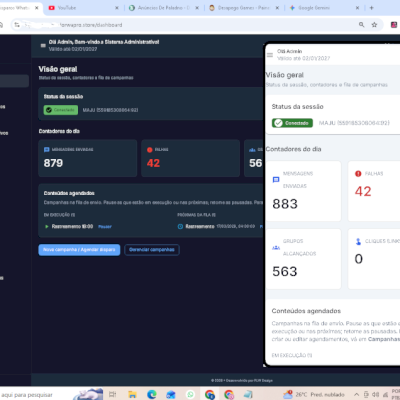Click the cliques link icon above the 0 value
Screen dimensions: 400x400
[x=358, y=241]
